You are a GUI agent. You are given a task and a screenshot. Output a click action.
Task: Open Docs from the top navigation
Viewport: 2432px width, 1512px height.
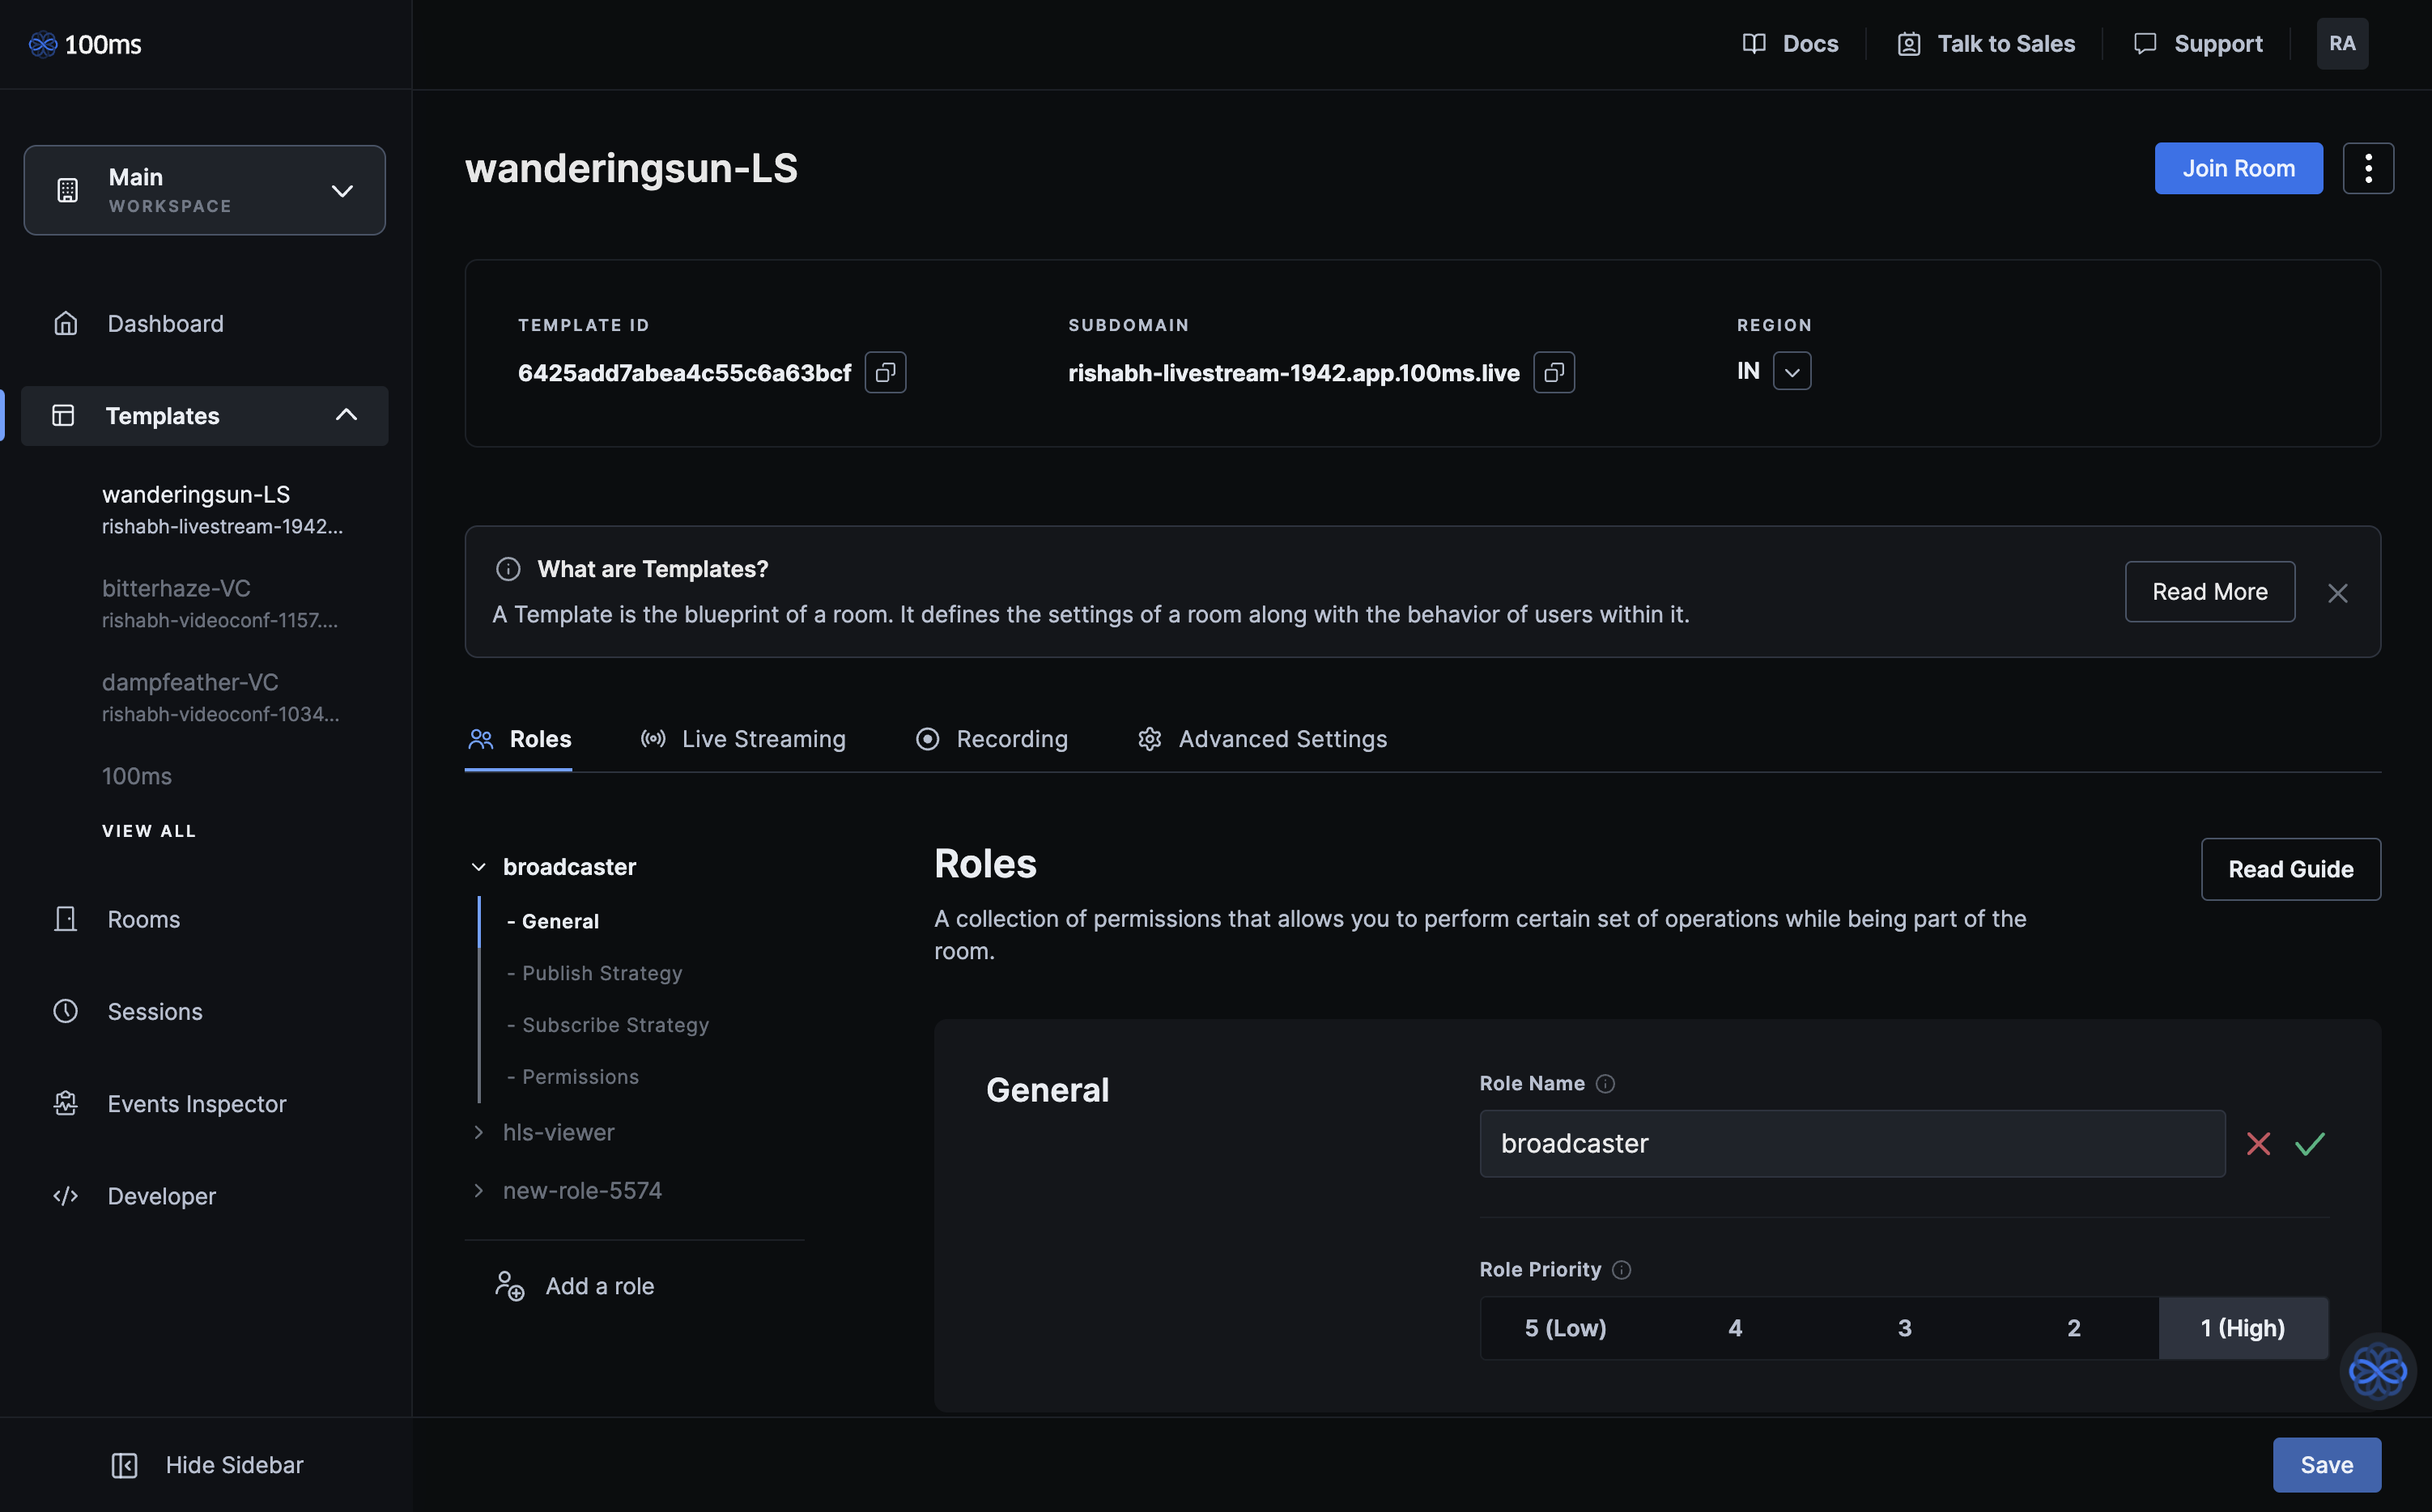click(1790, 43)
